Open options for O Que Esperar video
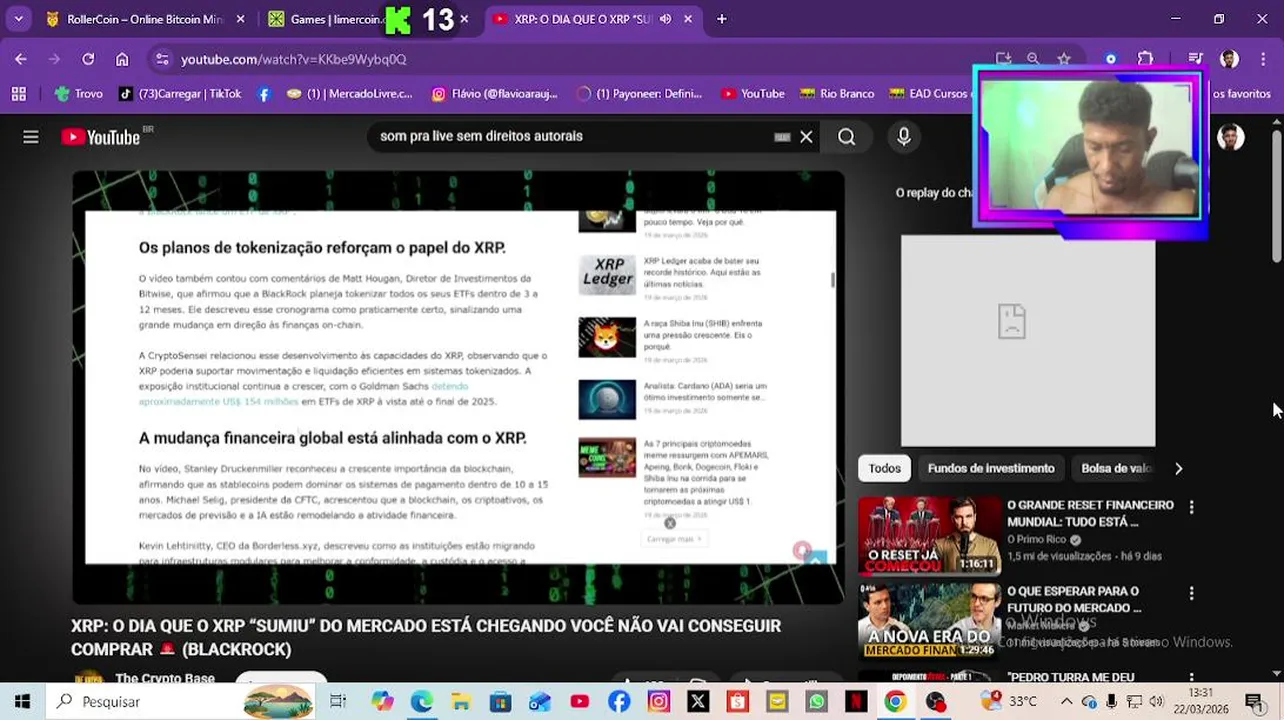 coord(1191,593)
